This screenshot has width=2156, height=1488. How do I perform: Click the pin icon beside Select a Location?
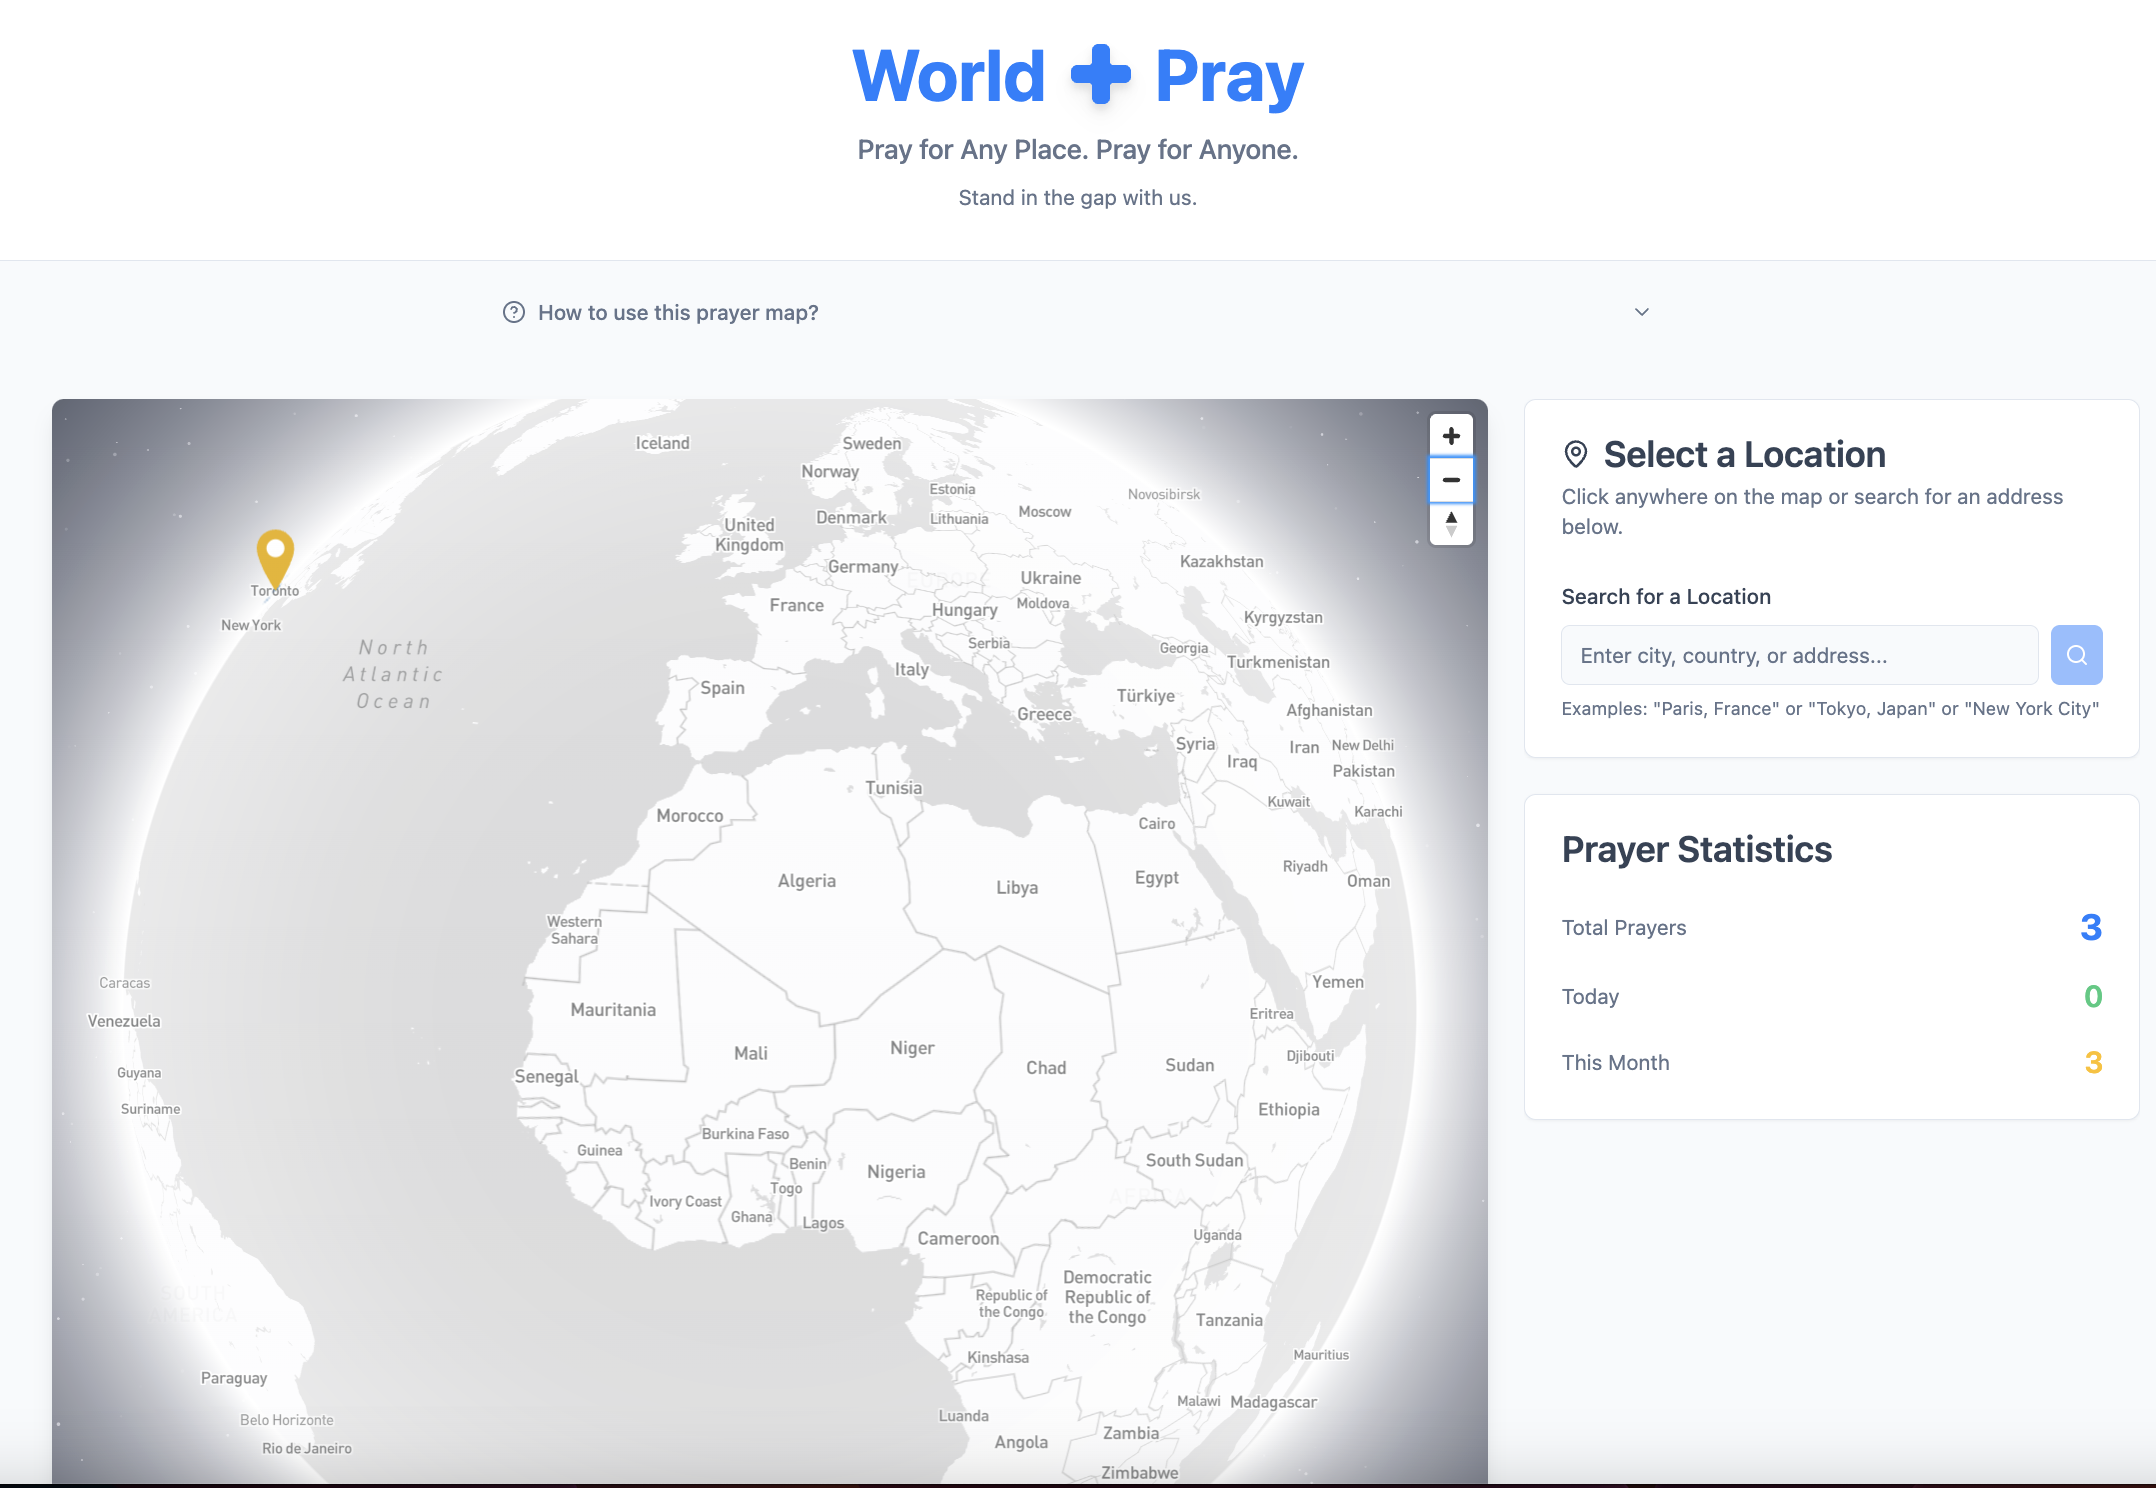pos(1575,455)
